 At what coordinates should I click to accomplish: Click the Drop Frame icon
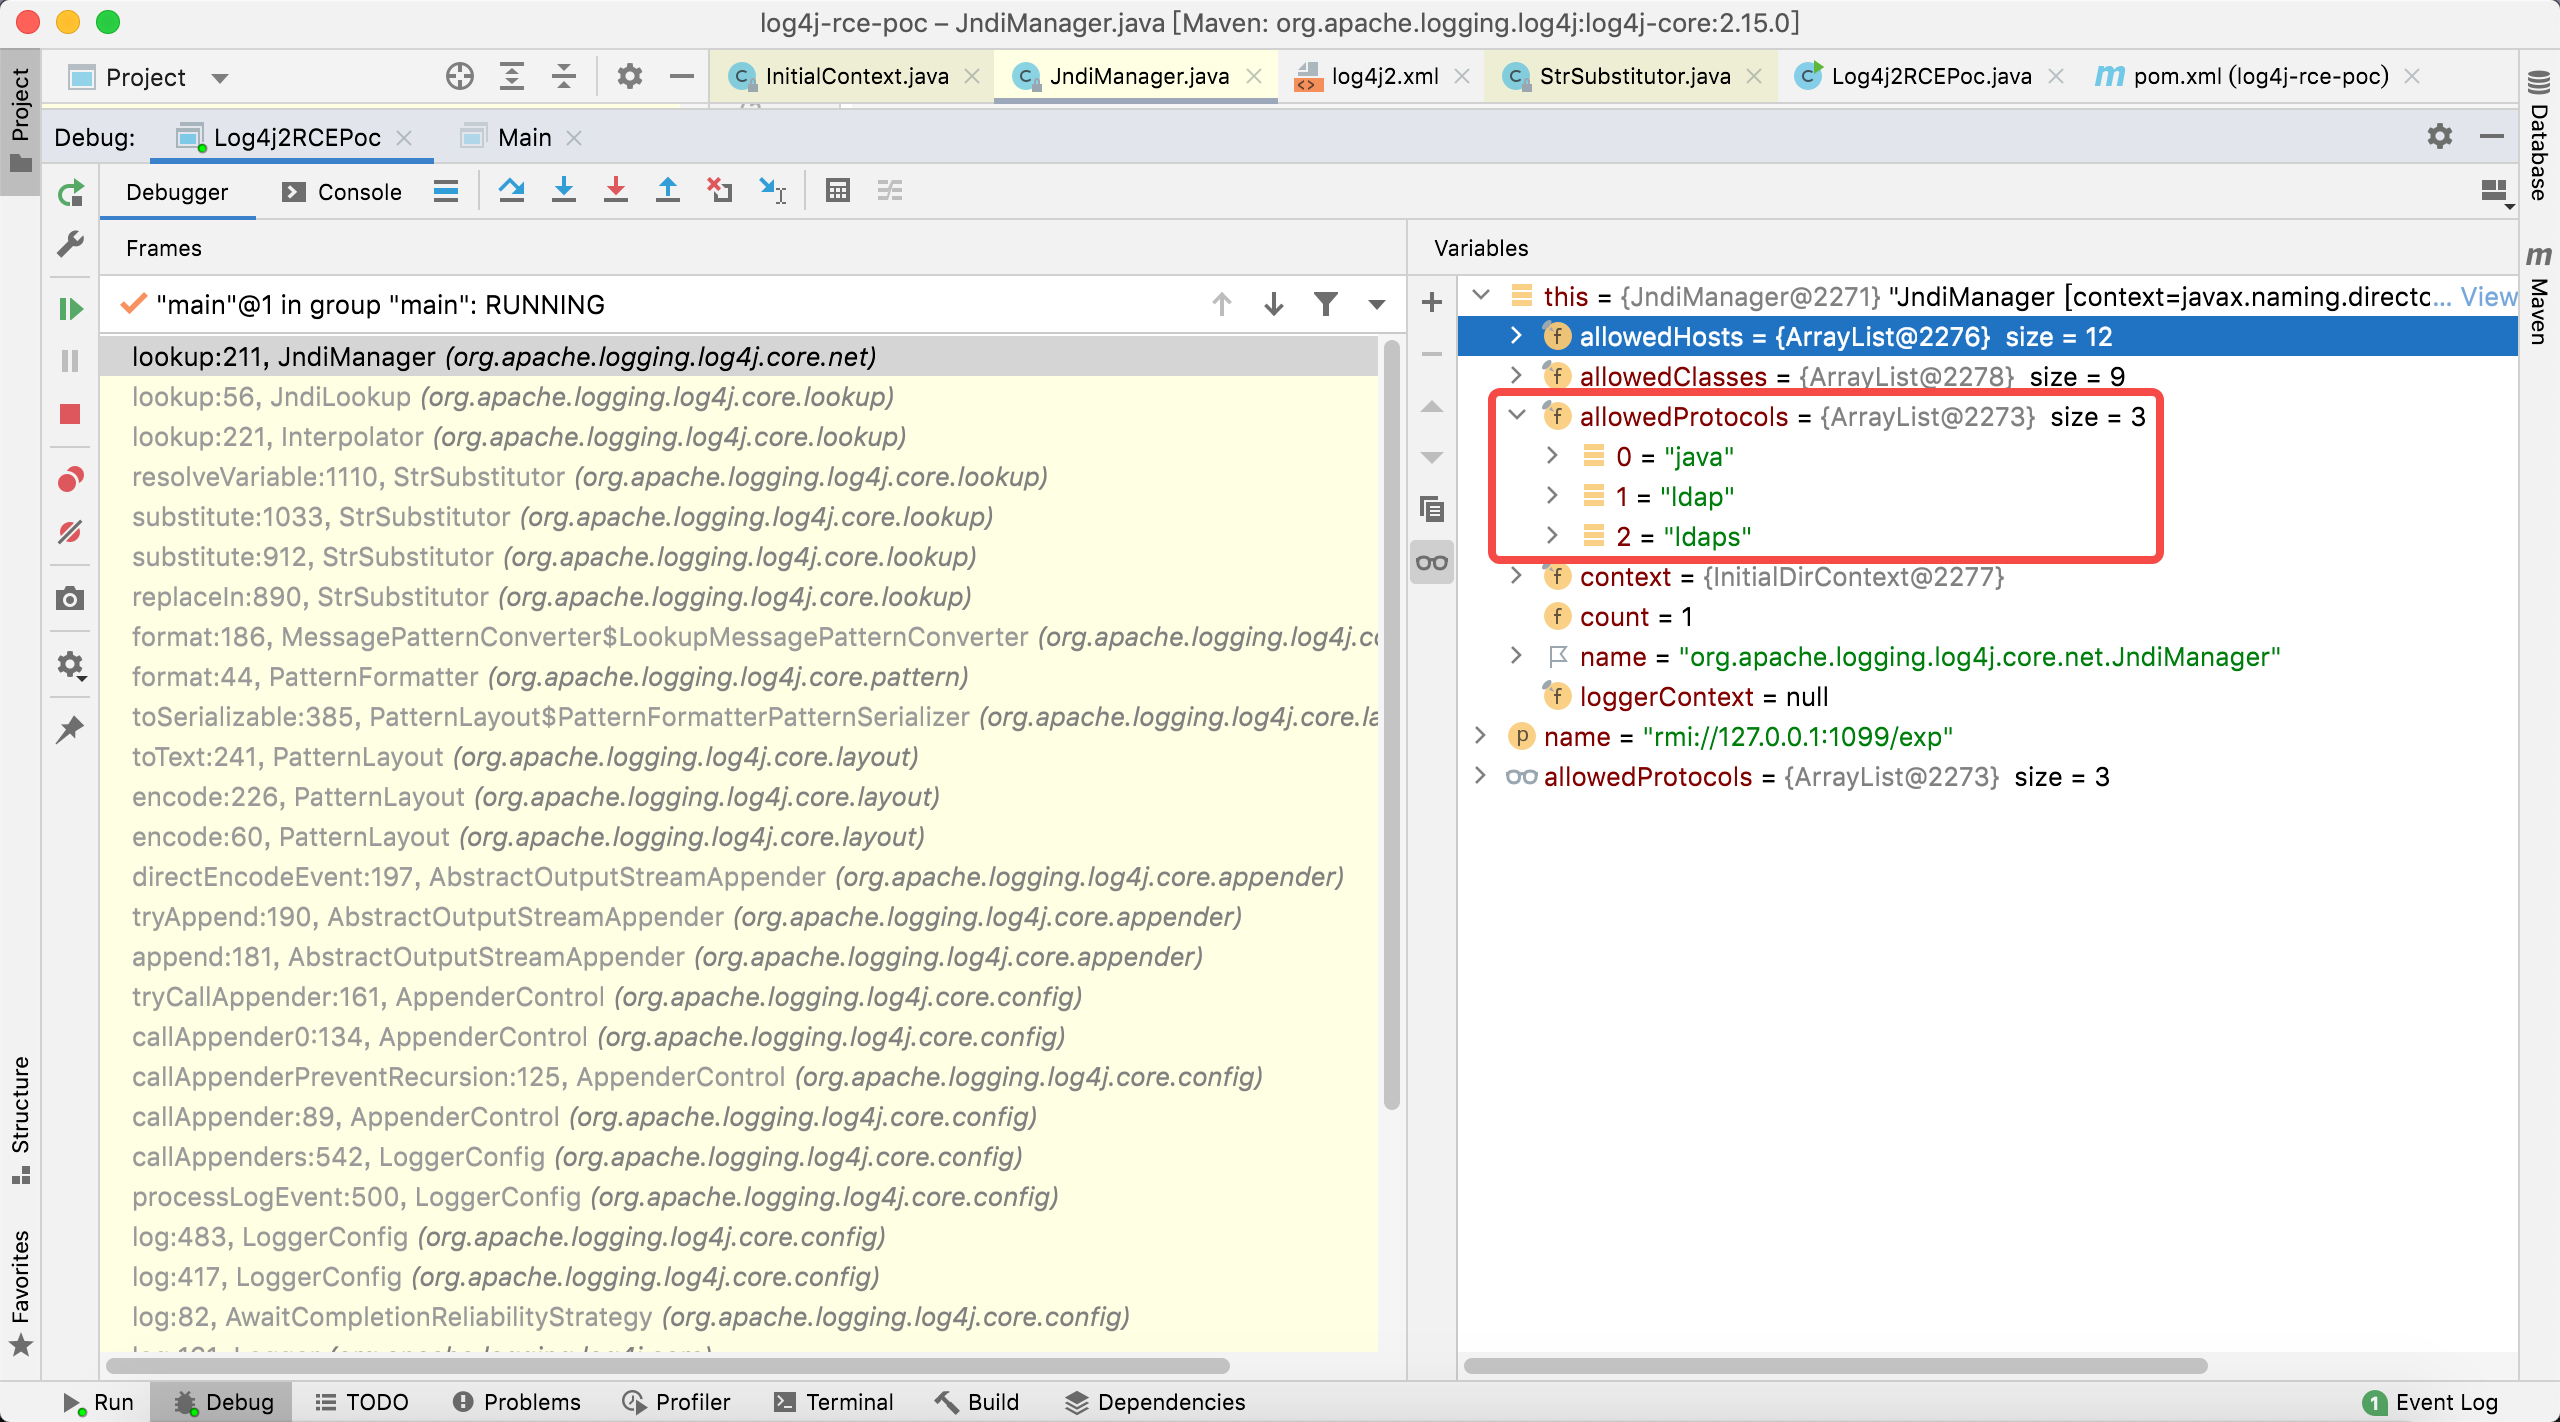point(720,191)
